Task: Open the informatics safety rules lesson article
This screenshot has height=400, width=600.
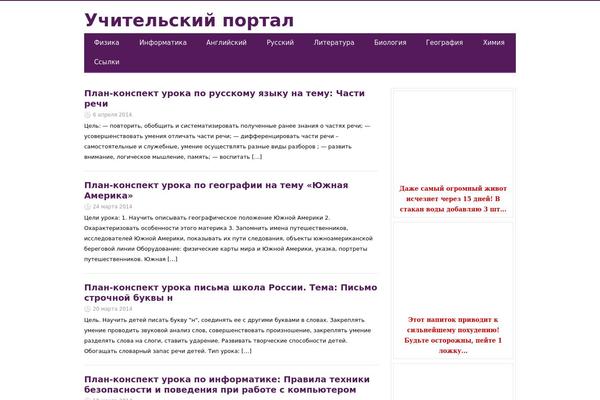Action: click(227, 384)
